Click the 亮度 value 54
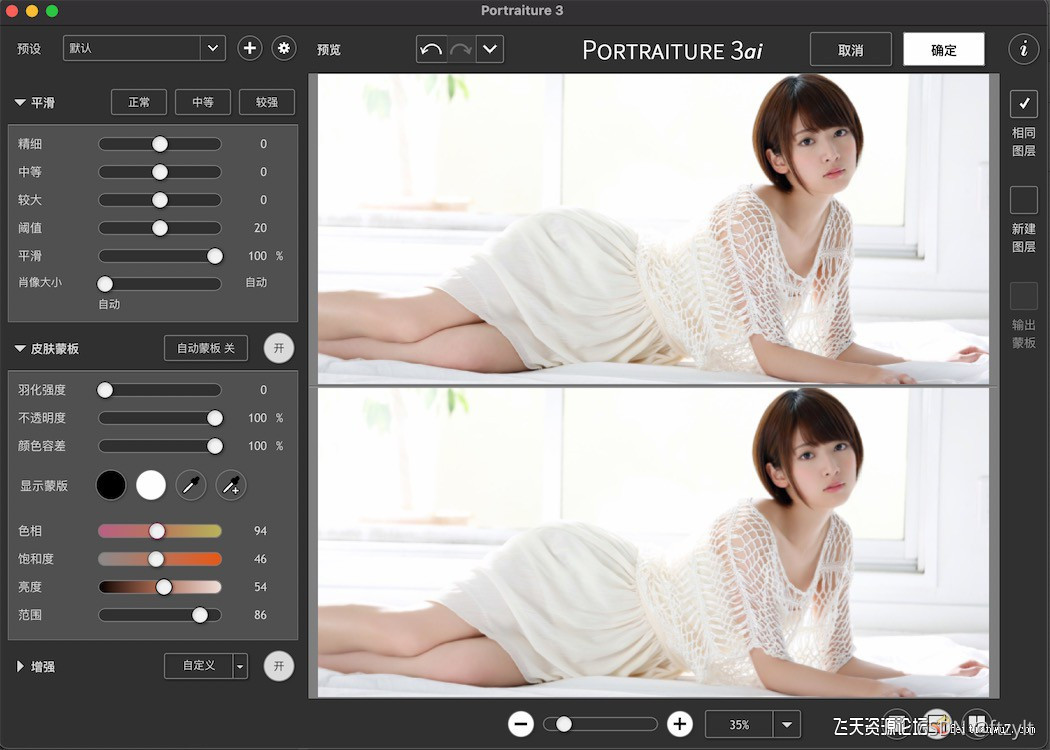The width and height of the screenshot is (1050, 750). click(260, 587)
